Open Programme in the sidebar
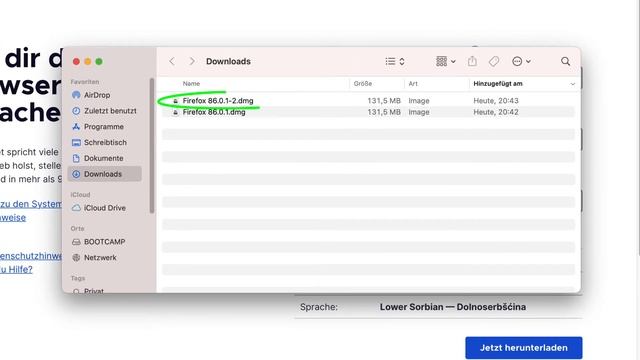 coord(105,127)
